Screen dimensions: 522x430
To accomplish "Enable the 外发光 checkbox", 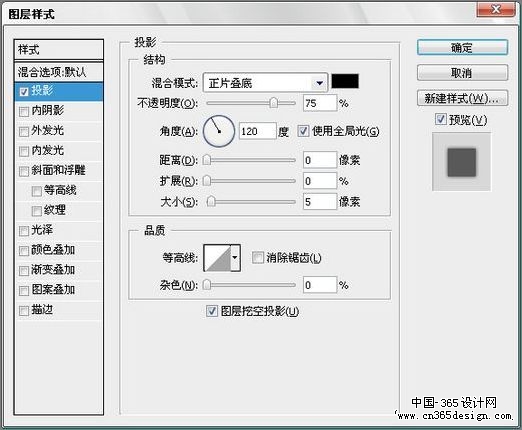I will (24, 131).
